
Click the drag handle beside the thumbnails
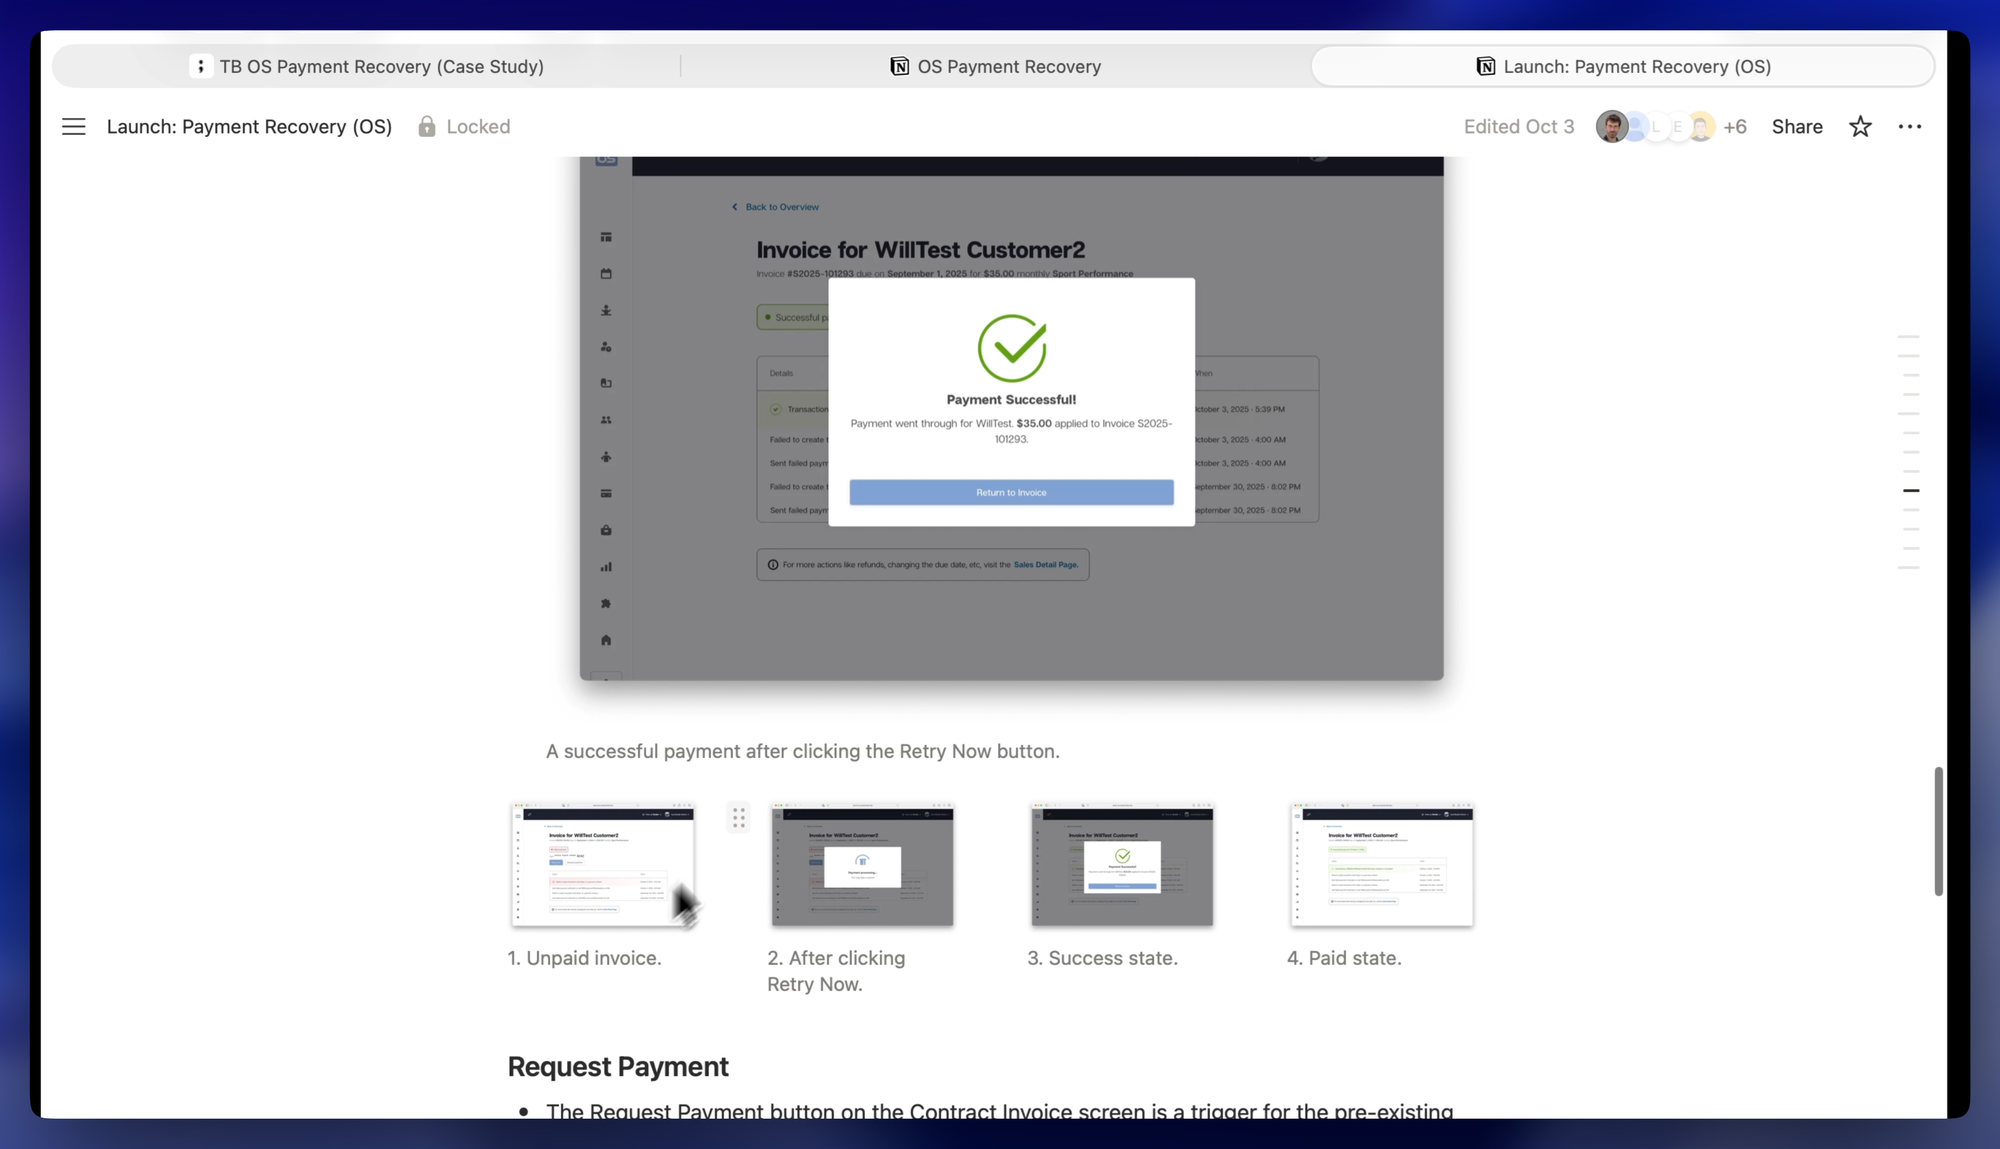click(738, 818)
